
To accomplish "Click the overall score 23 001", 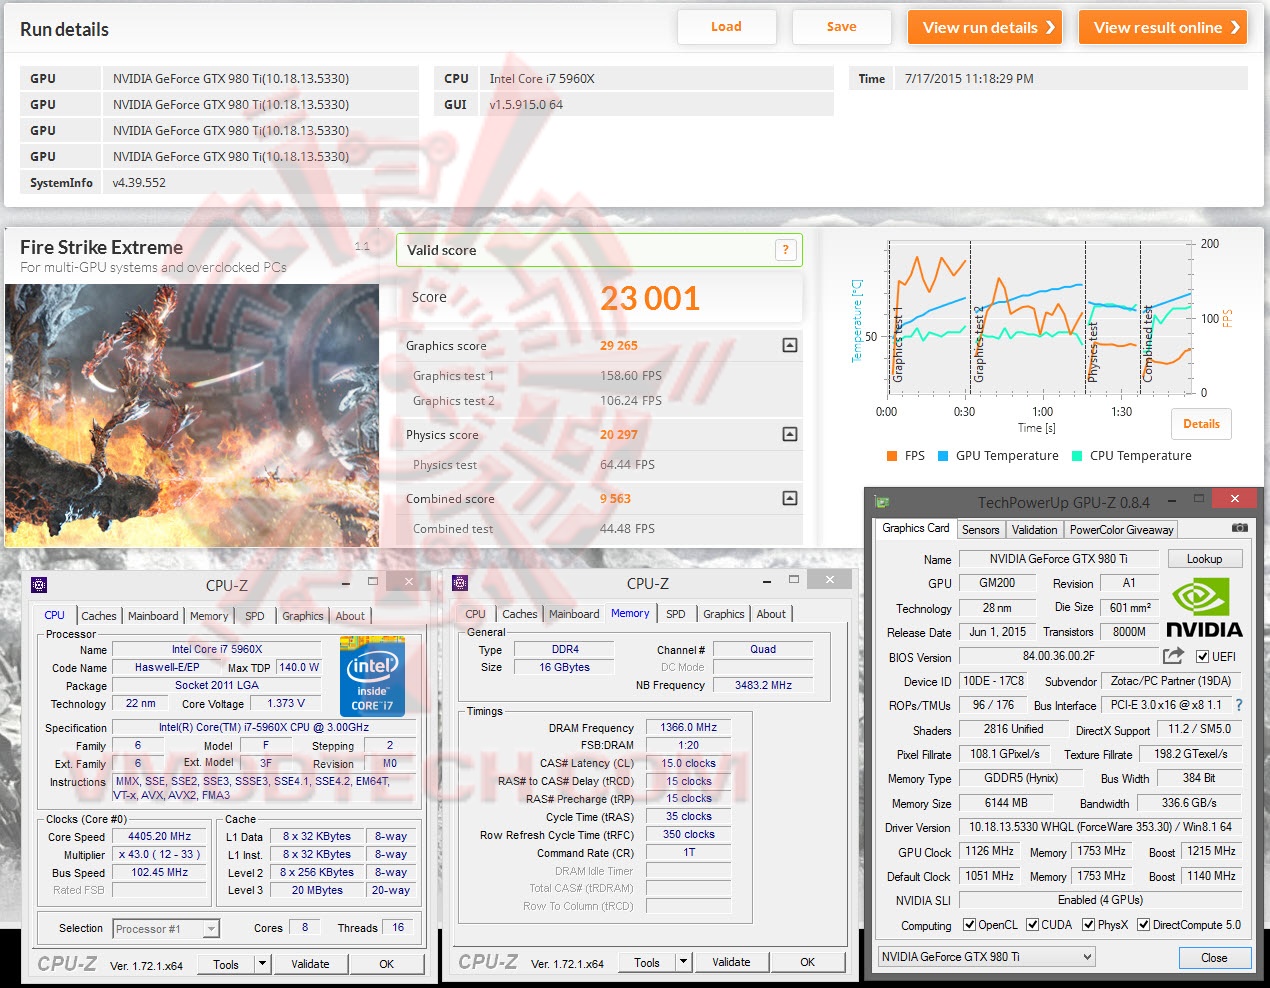I will [650, 298].
